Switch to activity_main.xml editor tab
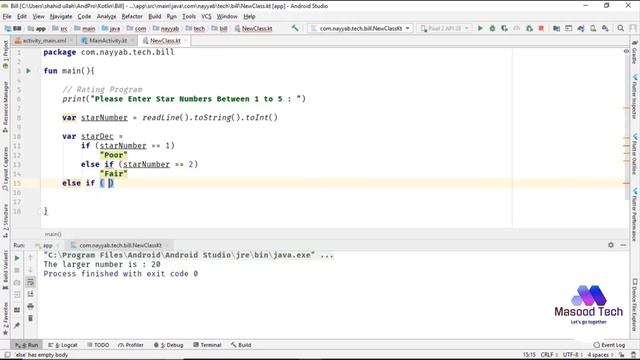 coord(44,40)
